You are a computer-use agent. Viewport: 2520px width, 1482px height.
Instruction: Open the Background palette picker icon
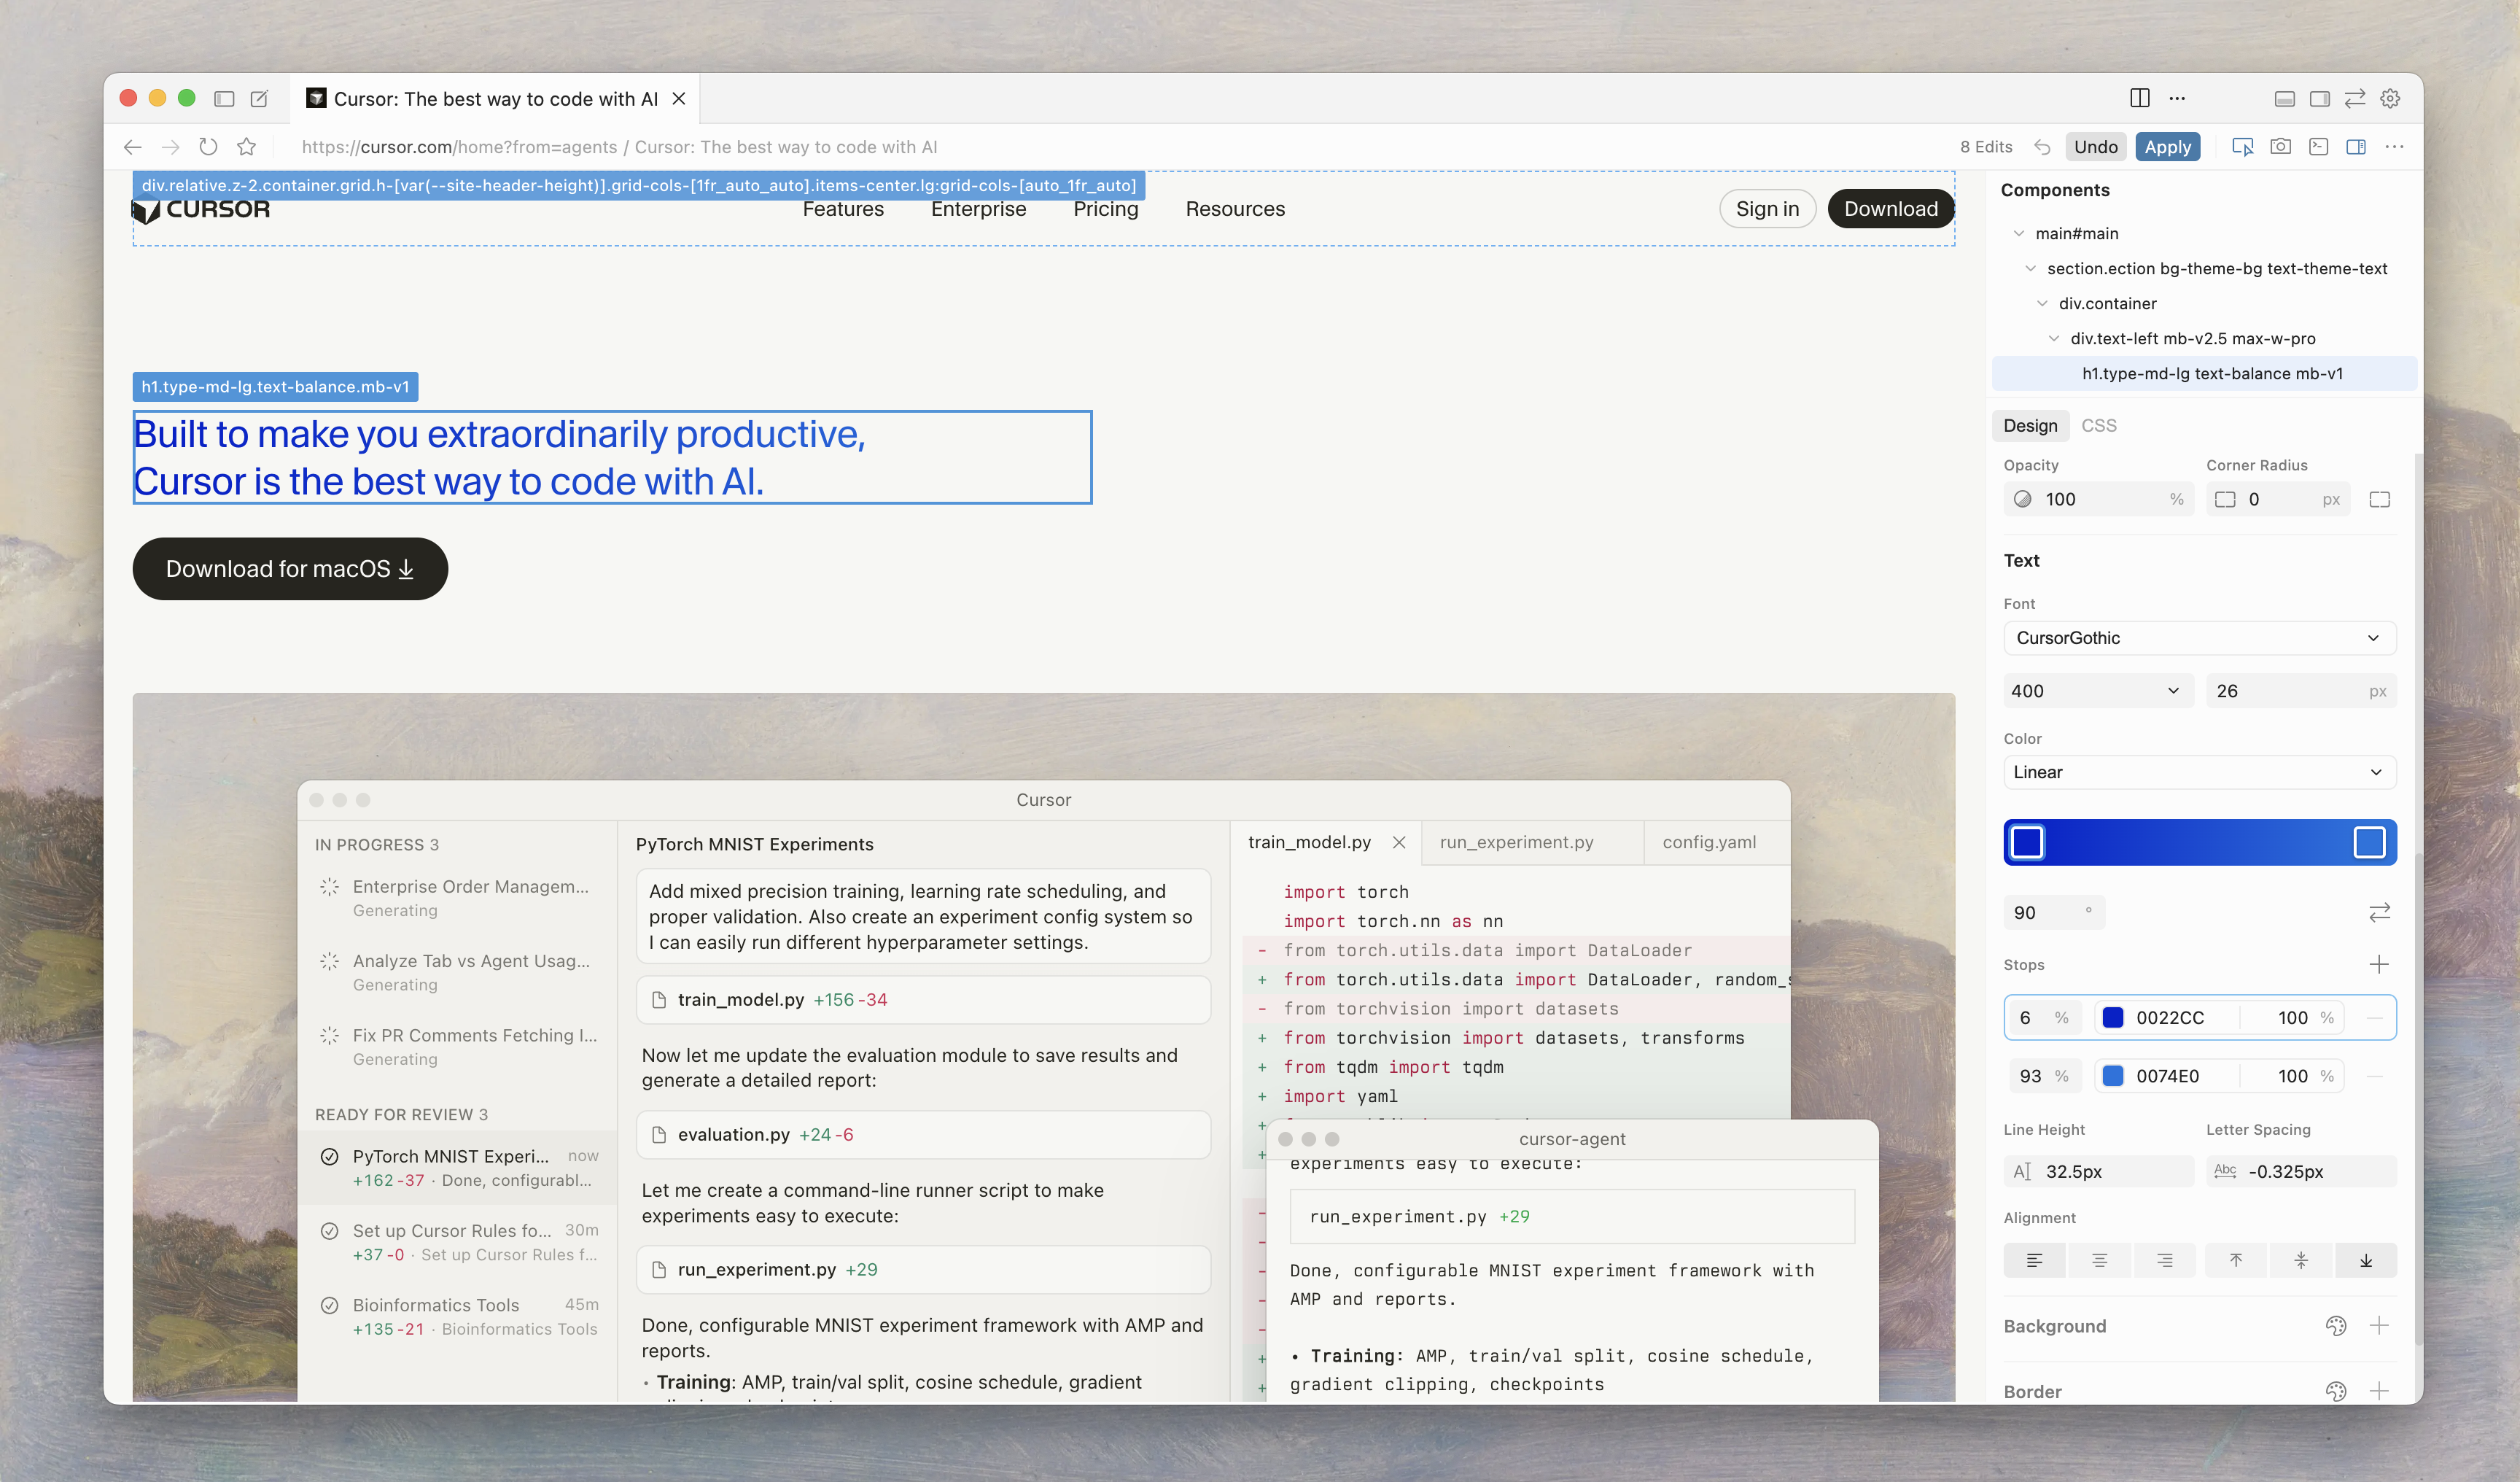click(2337, 1326)
